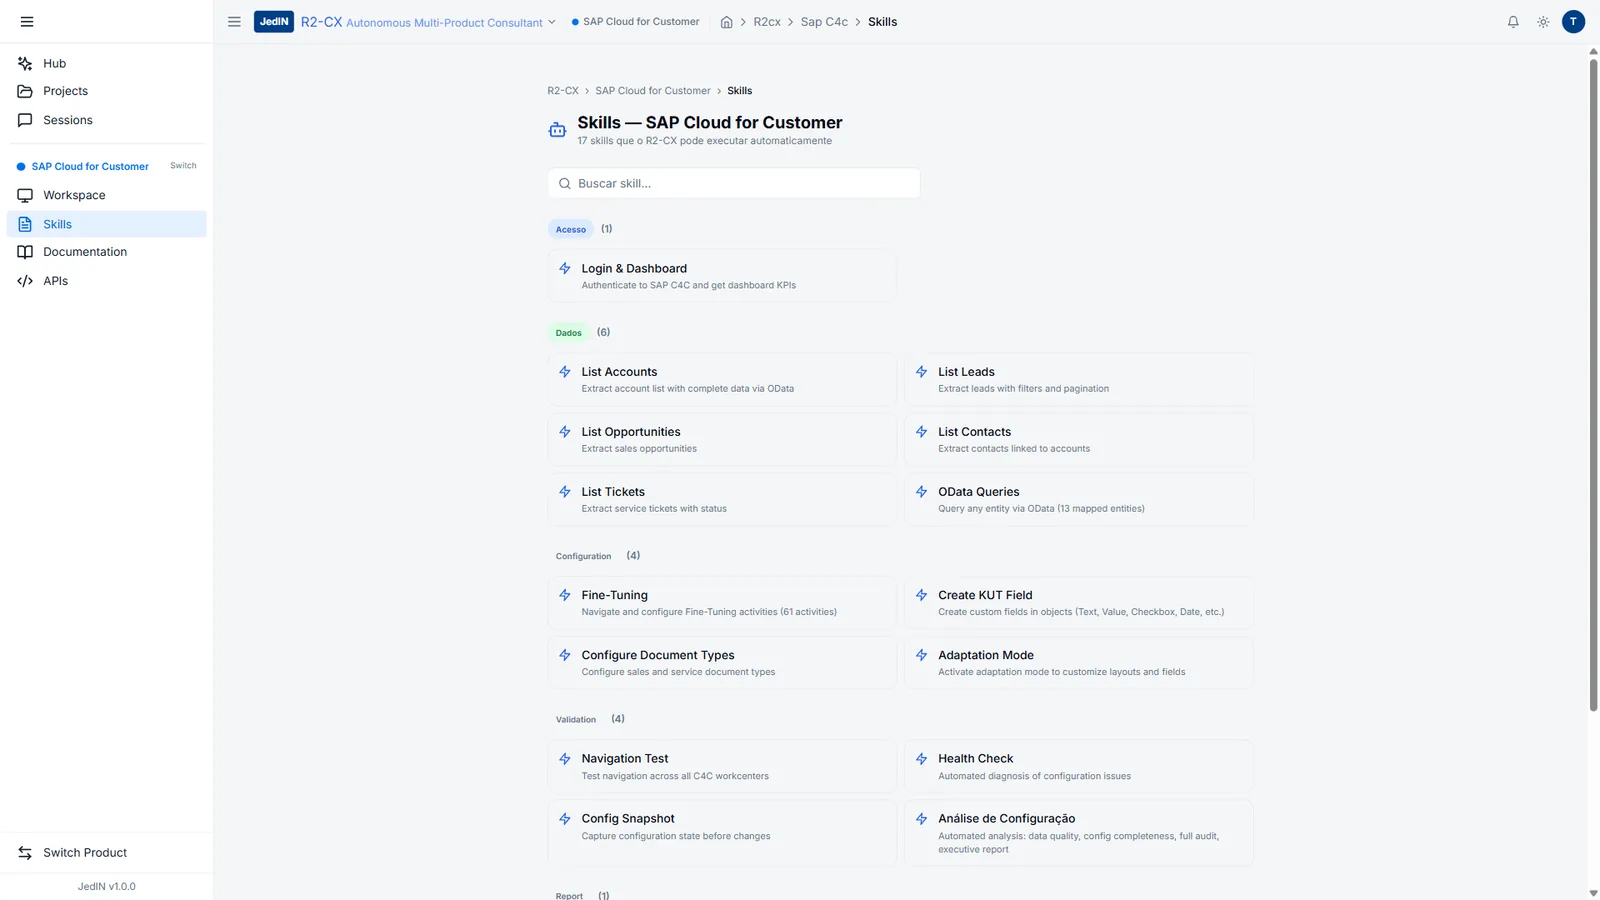The width and height of the screenshot is (1600, 900).
Task: Click the Análise de Configuração title
Action: pyautogui.click(x=1006, y=819)
